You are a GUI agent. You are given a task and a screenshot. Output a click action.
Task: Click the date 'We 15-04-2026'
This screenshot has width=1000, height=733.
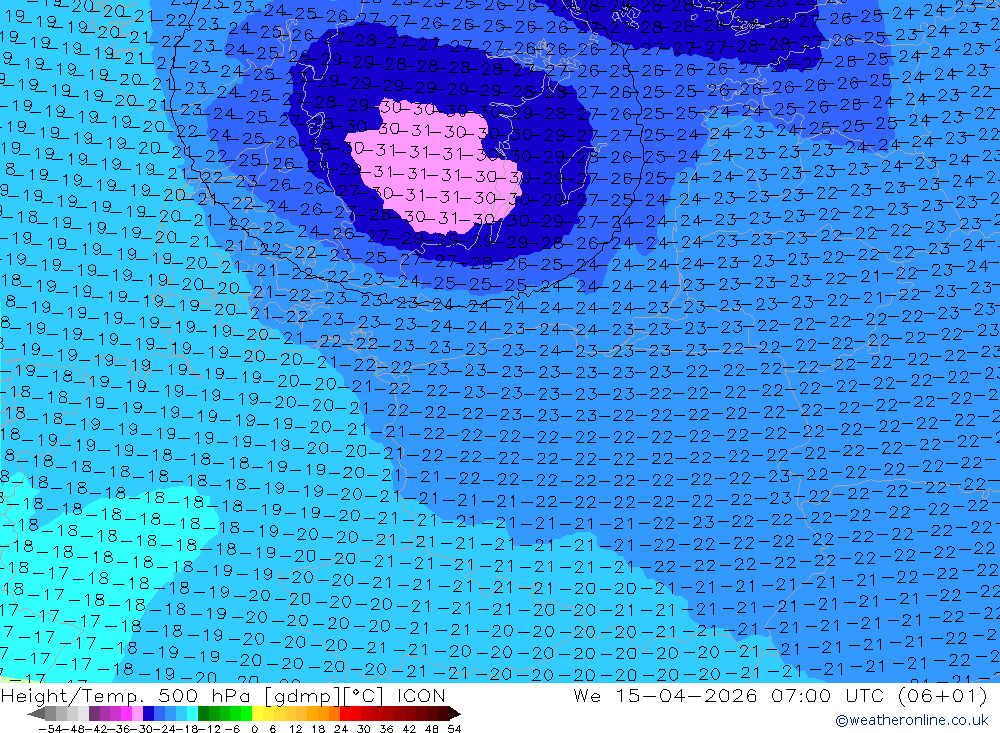(665, 695)
